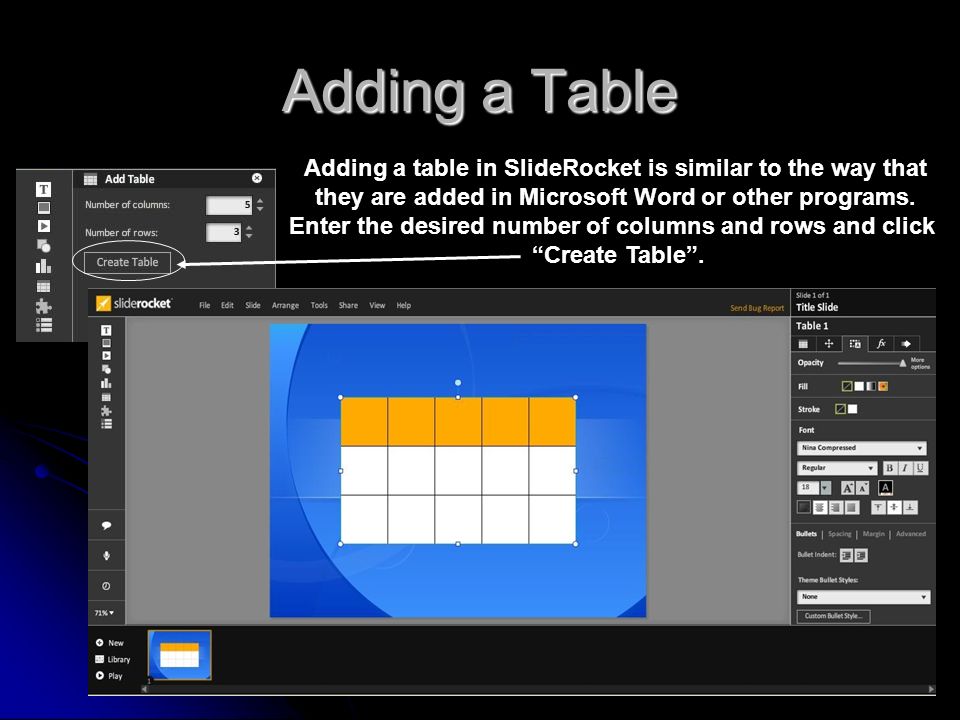Screen dimensions: 960x720
Task: Open the Regular font style dropdown
Action: [836, 468]
